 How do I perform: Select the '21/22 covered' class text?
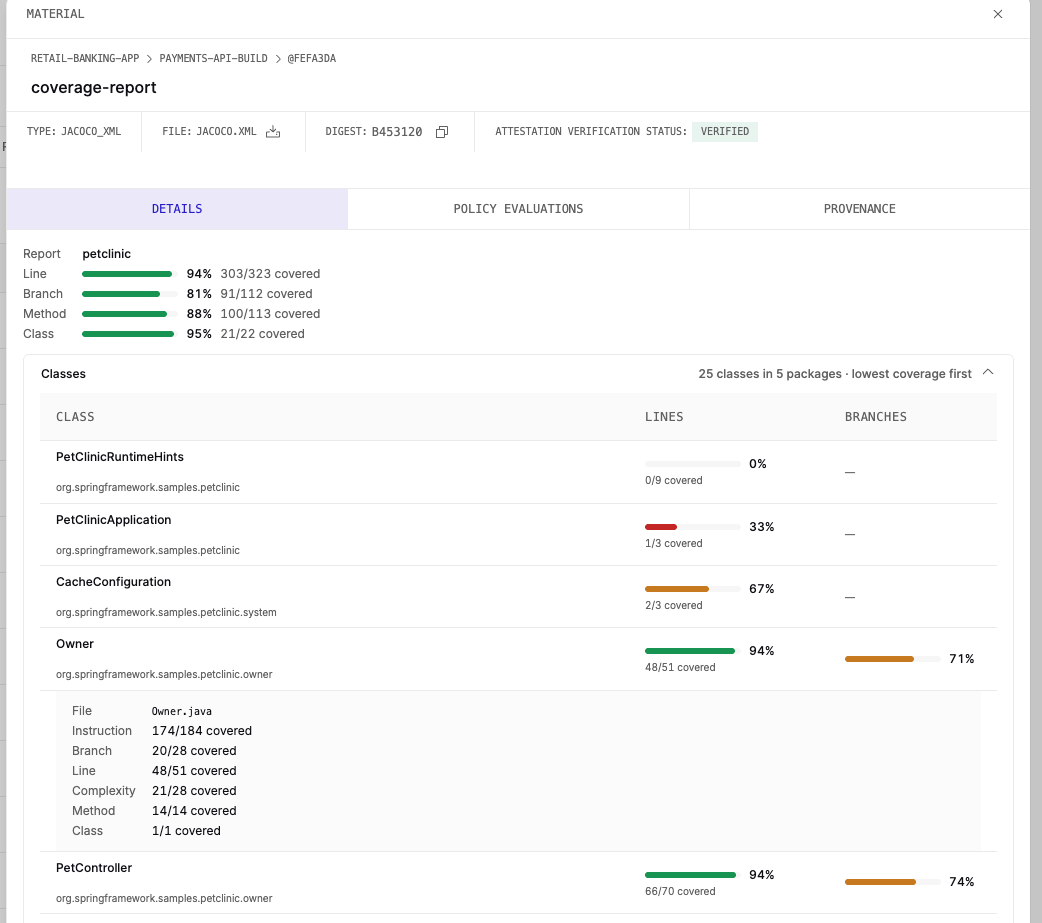point(262,334)
